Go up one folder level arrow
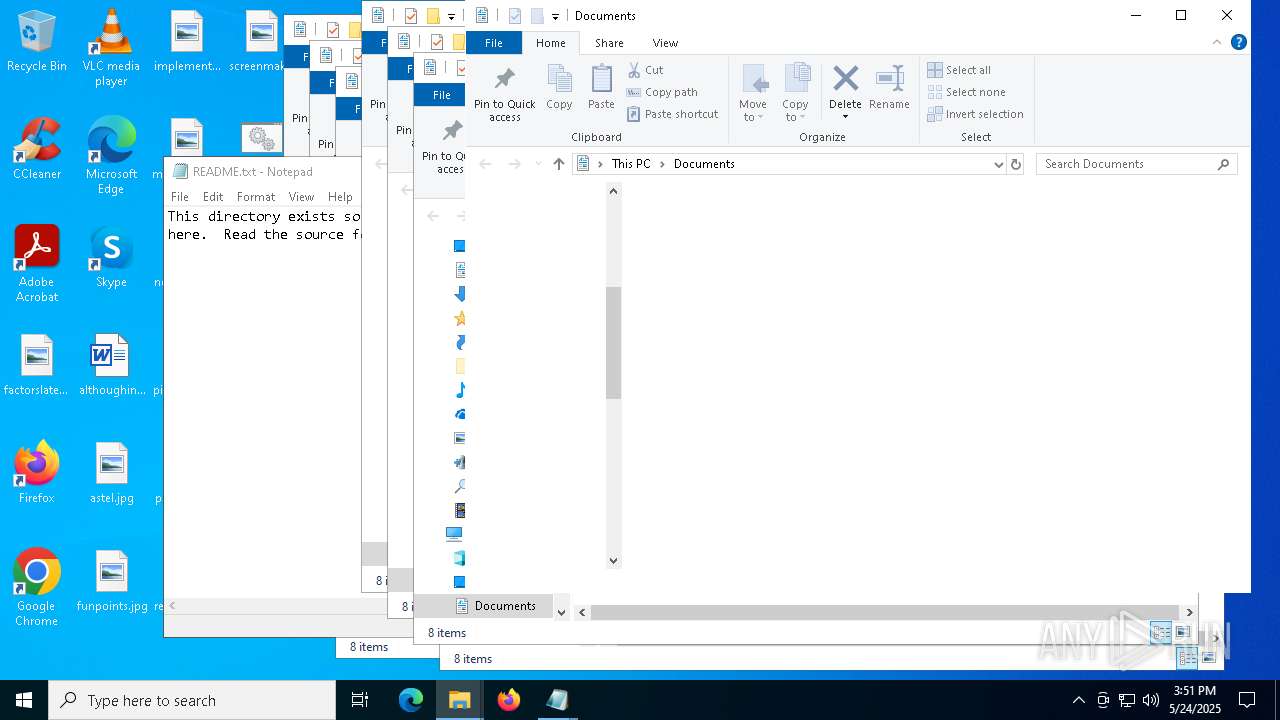This screenshot has width=1280, height=720. click(559, 164)
